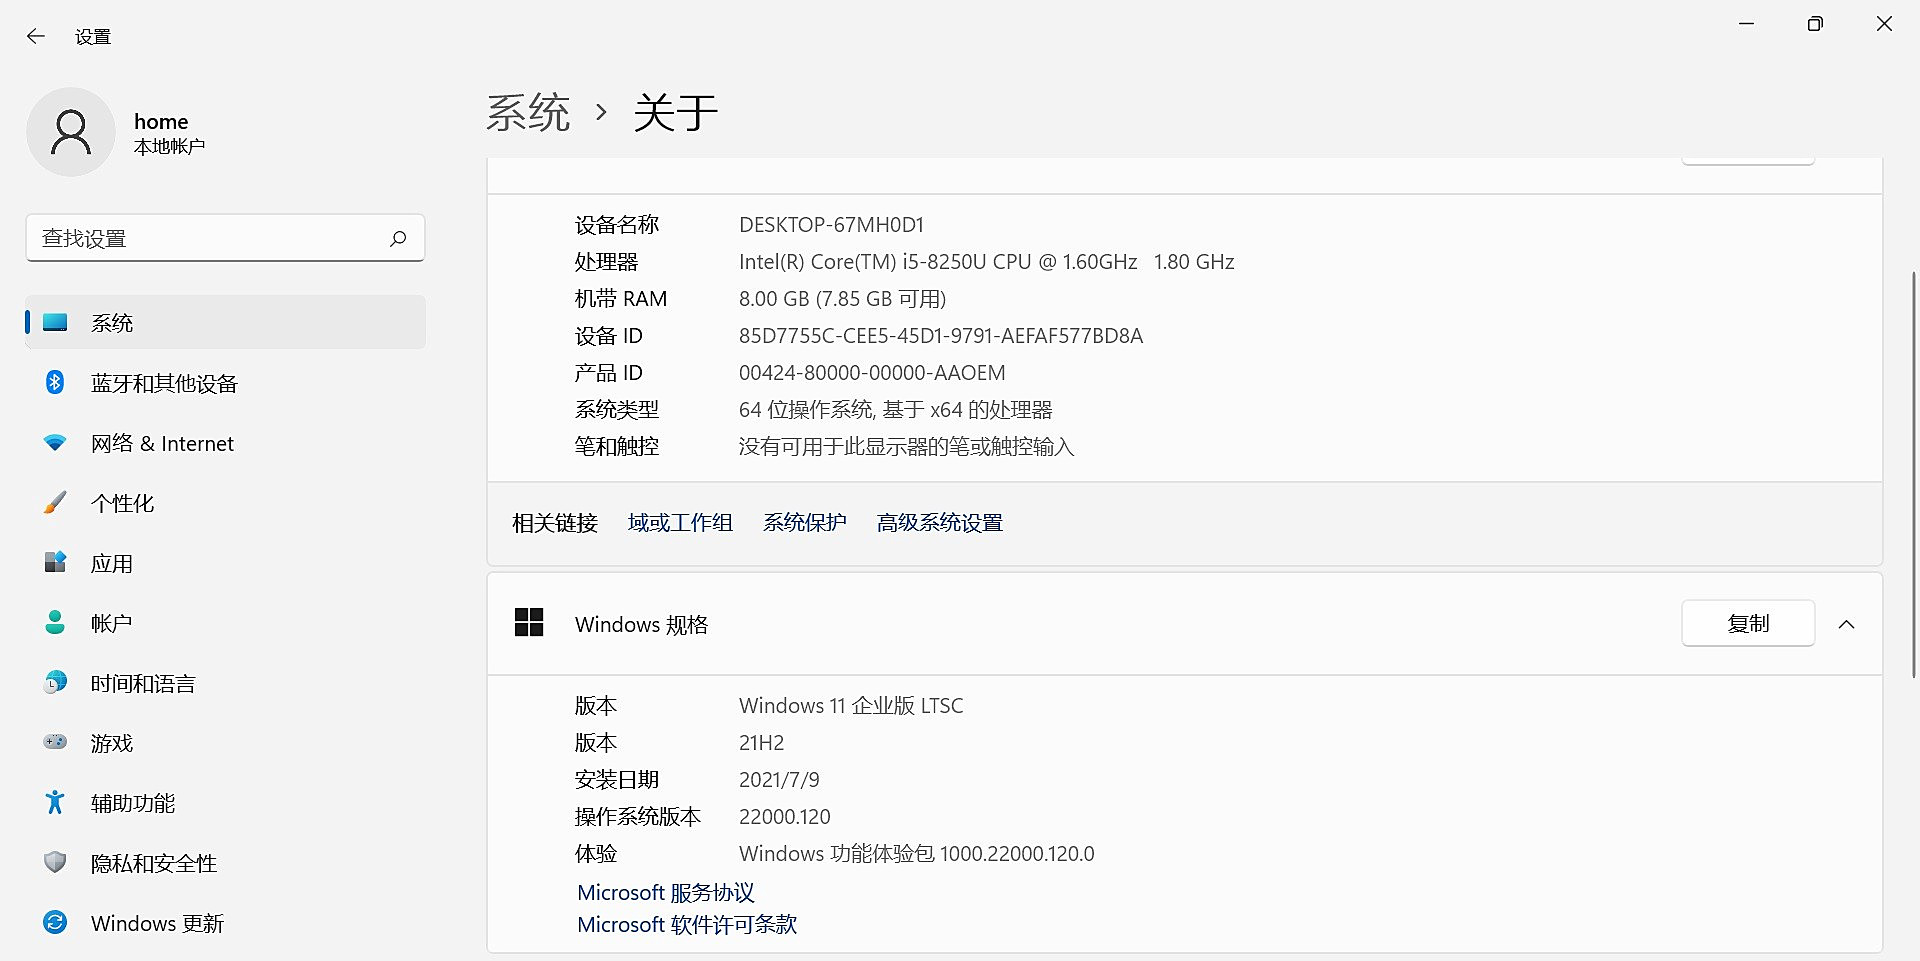This screenshot has height=961, width=1920.
Task: Click the 时间和语言 globe clock icon
Action: click(55, 682)
